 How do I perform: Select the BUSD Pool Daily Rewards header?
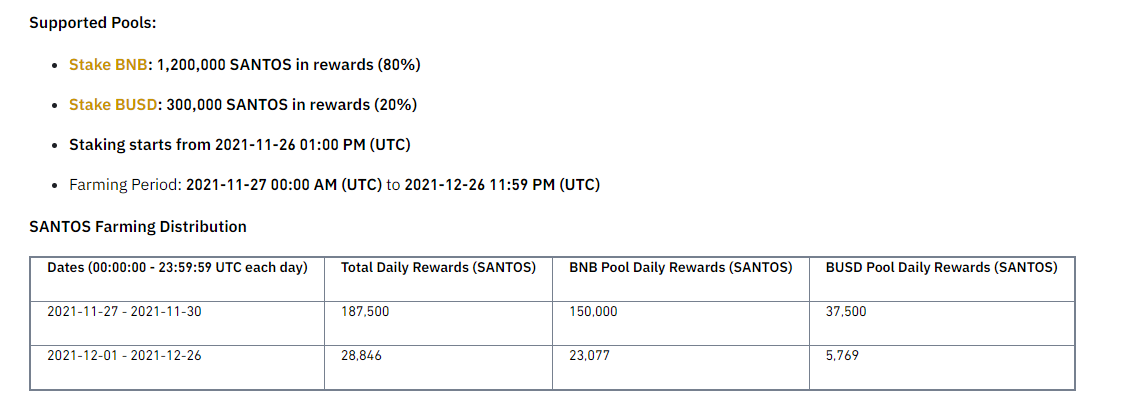point(941,267)
